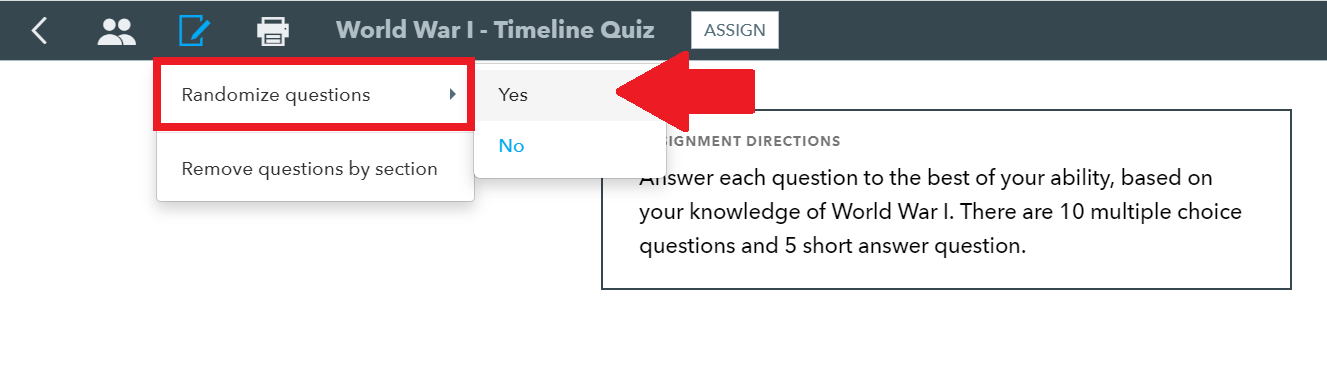Click the large red arrow graphic
Image resolution: width=1327 pixels, height=392 pixels.
tap(685, 95)
